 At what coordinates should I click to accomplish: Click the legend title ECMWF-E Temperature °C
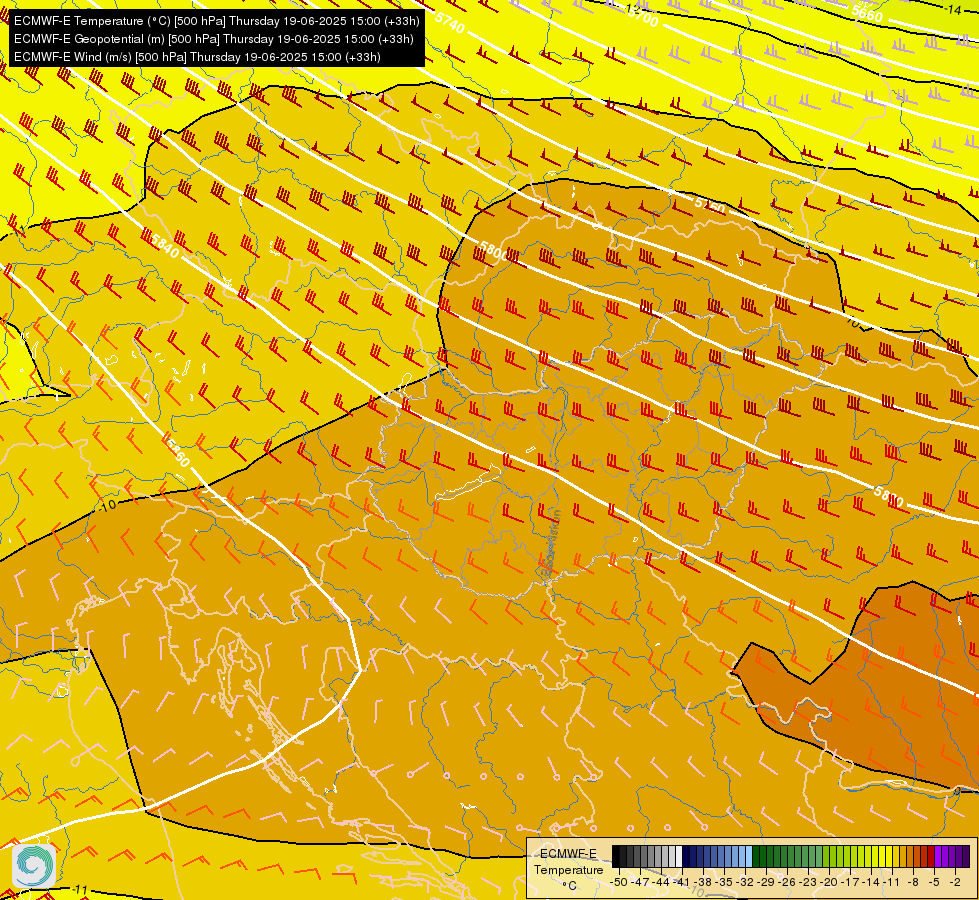(568, 869)
